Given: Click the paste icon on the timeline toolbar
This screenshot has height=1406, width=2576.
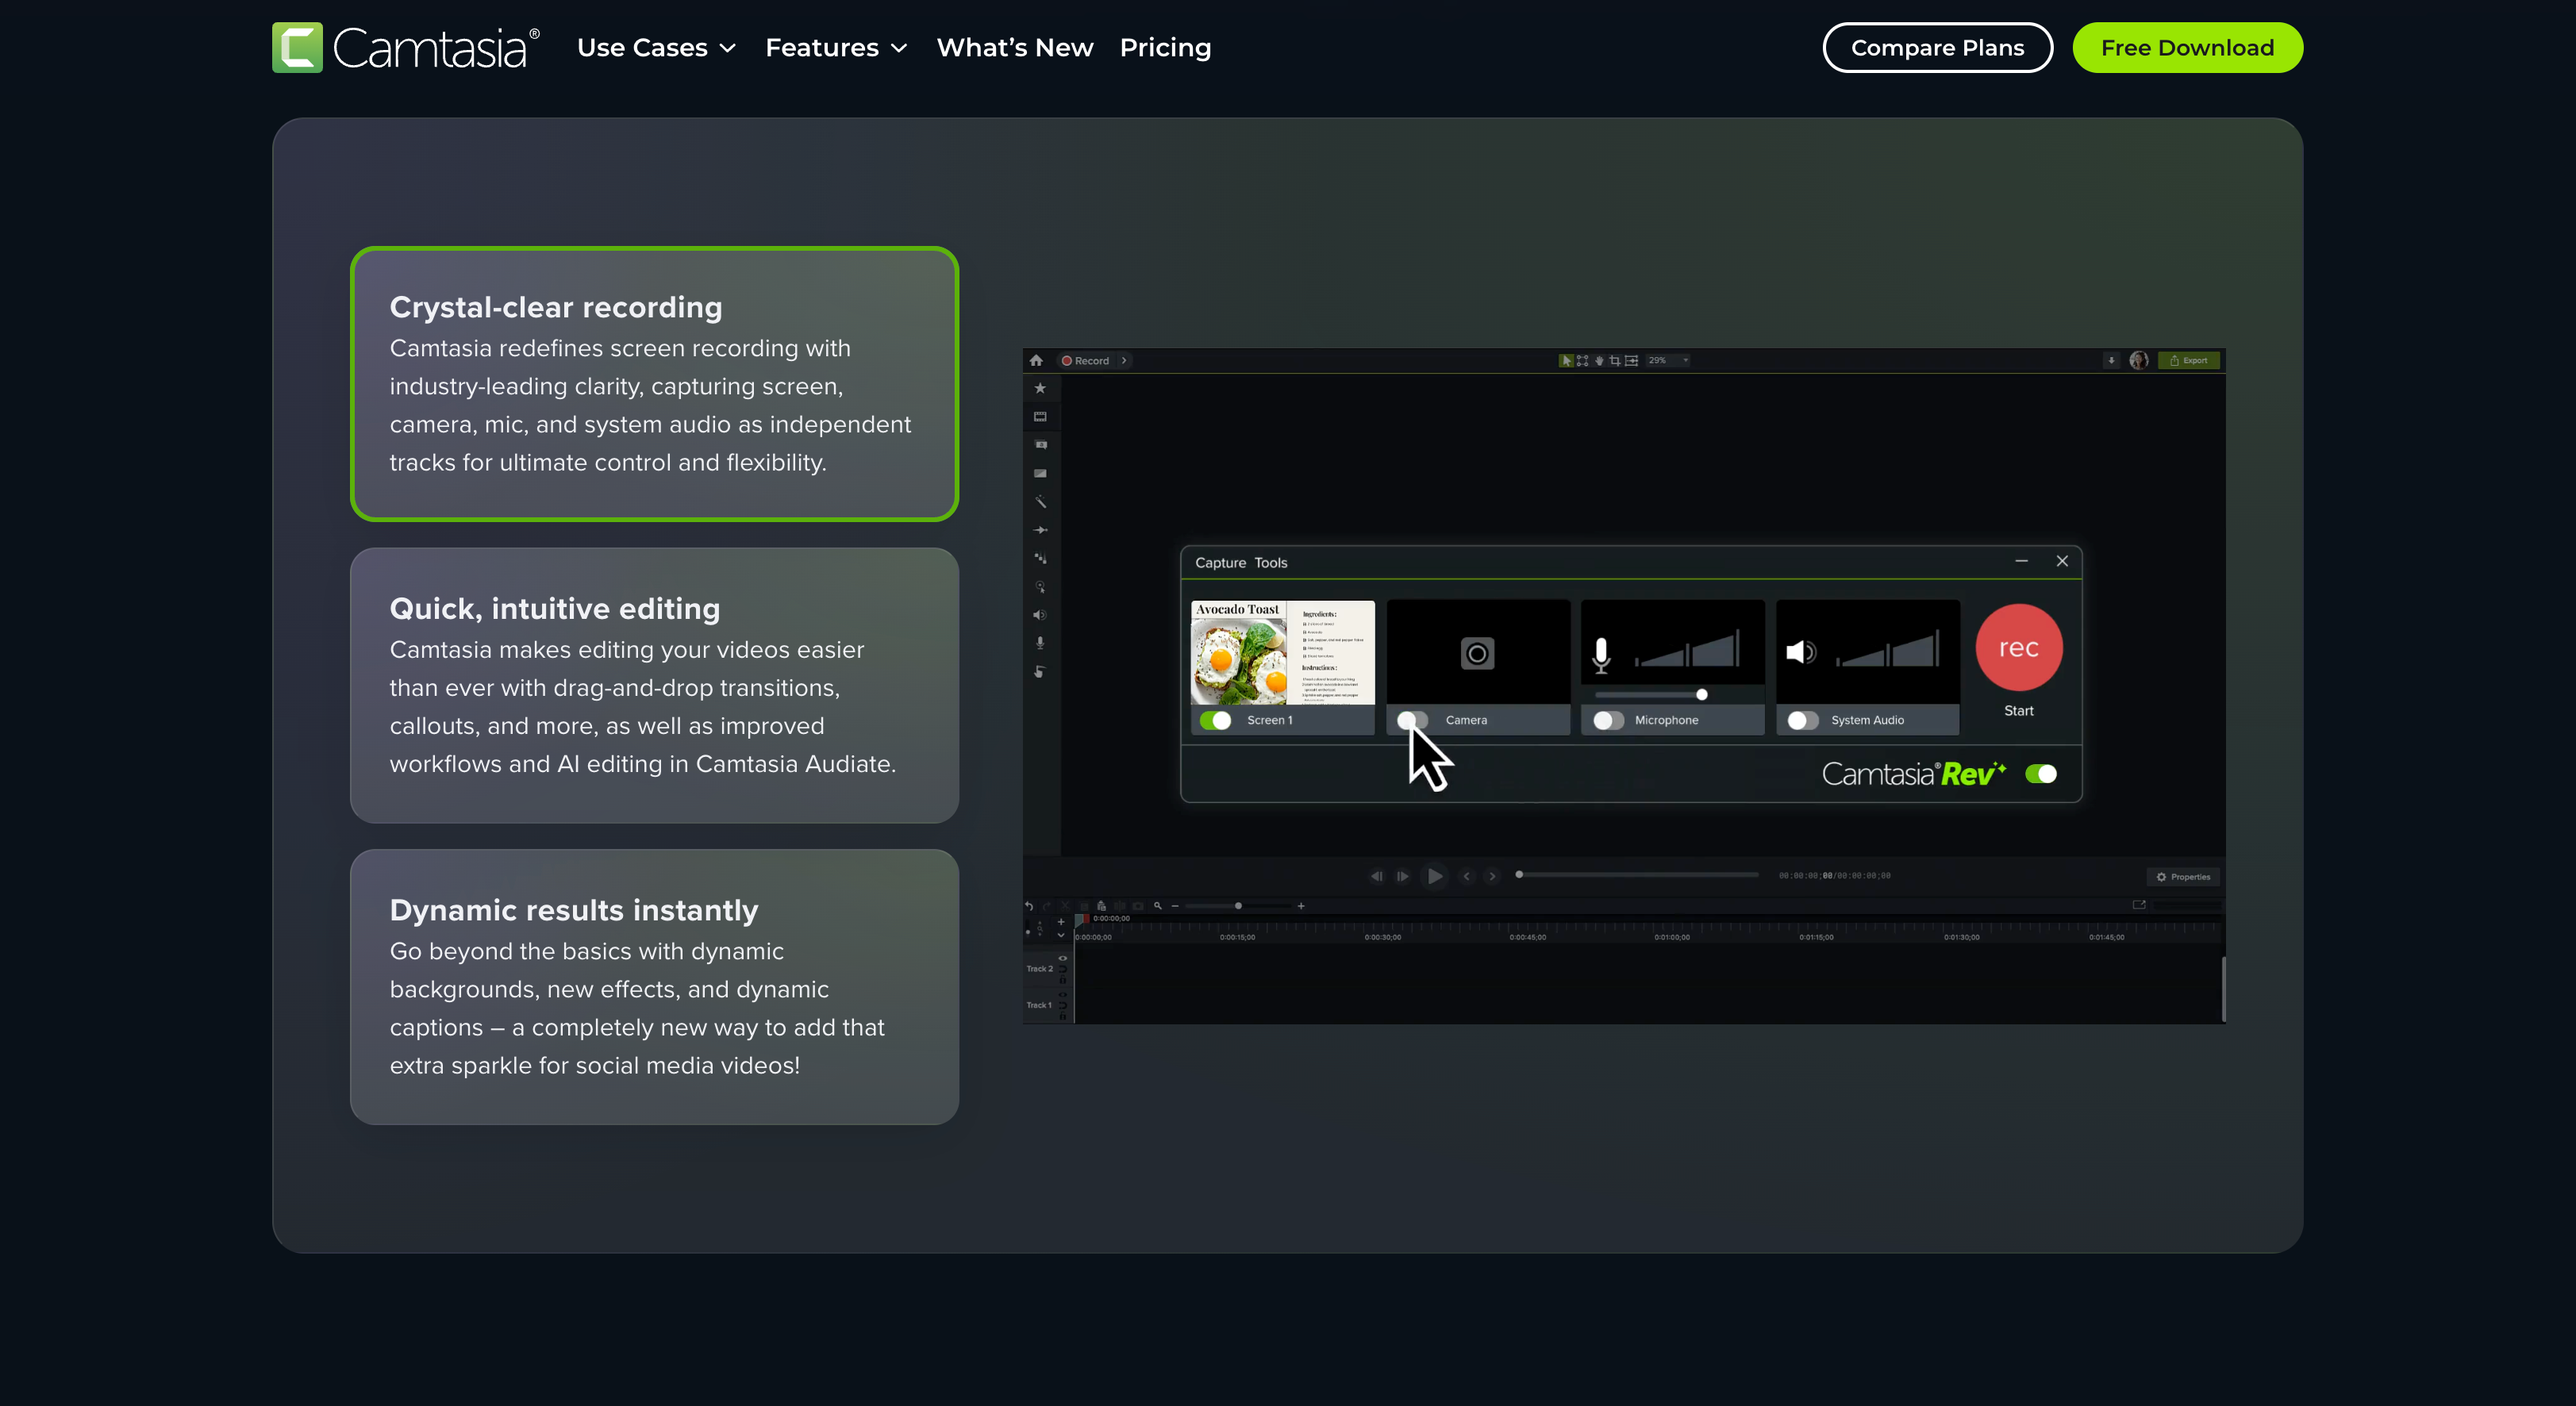Looking at the screenshot, I should tap(1101, 906).
